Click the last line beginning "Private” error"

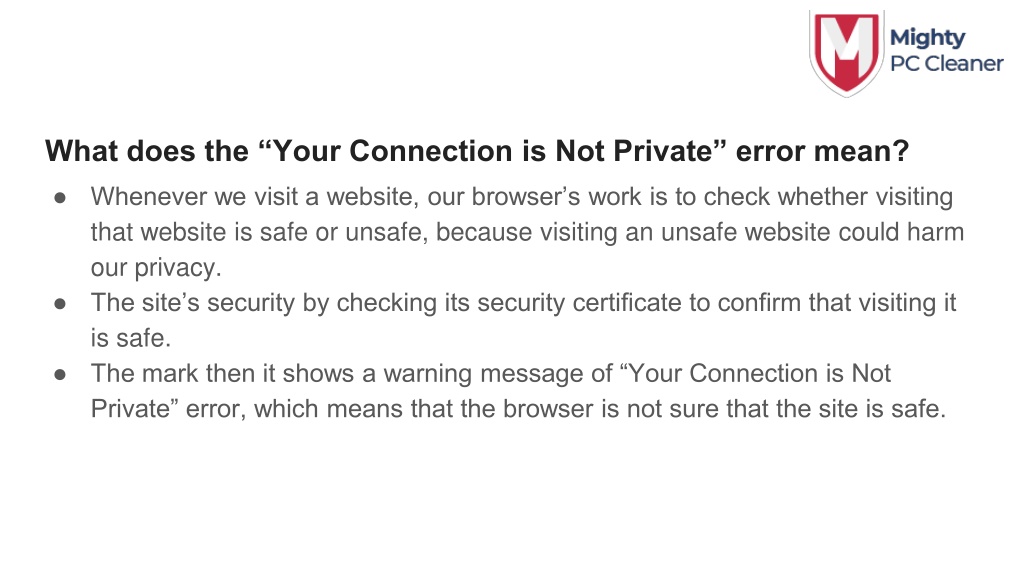click(x=519, y=409)
